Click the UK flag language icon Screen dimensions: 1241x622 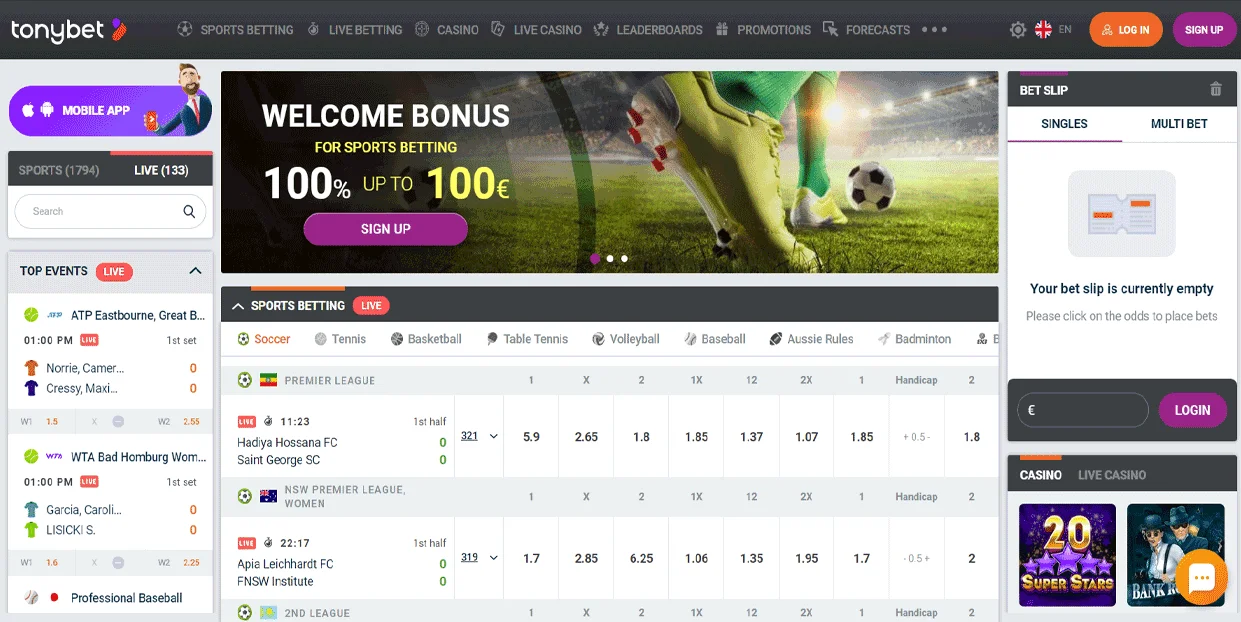pos(1043,30)
